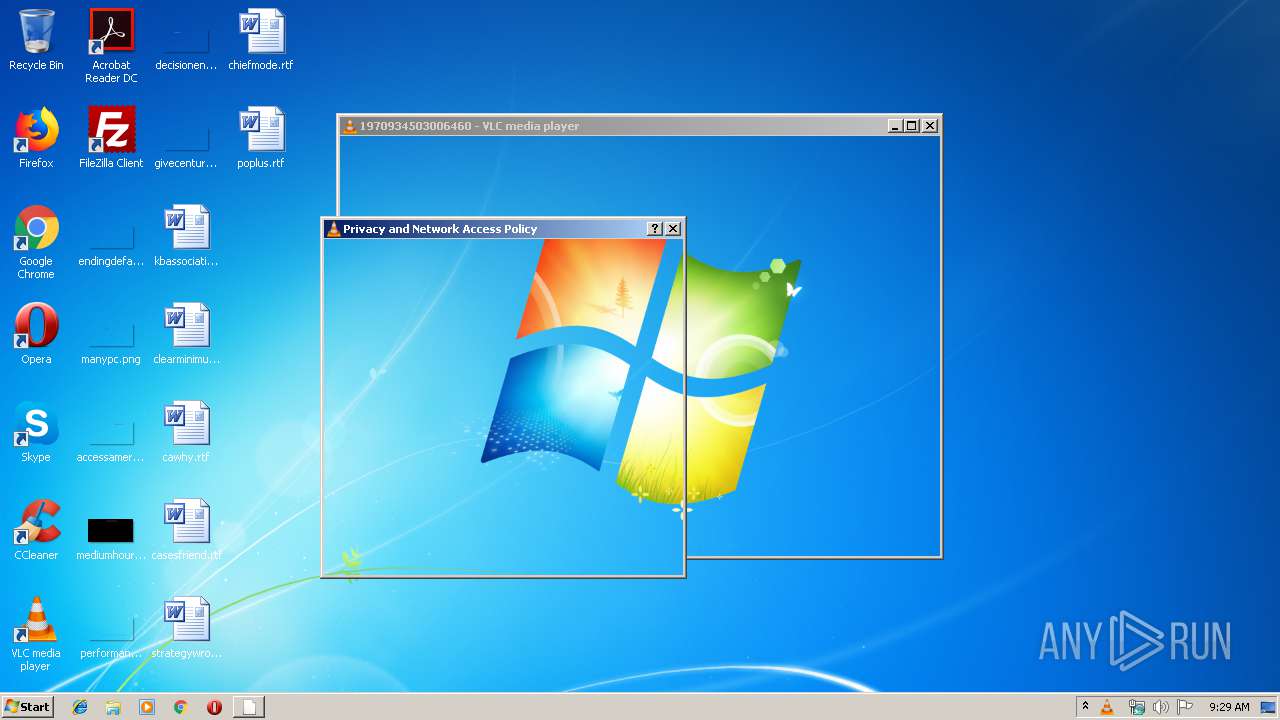Maximize the VLC media player window

coord(912,126)
